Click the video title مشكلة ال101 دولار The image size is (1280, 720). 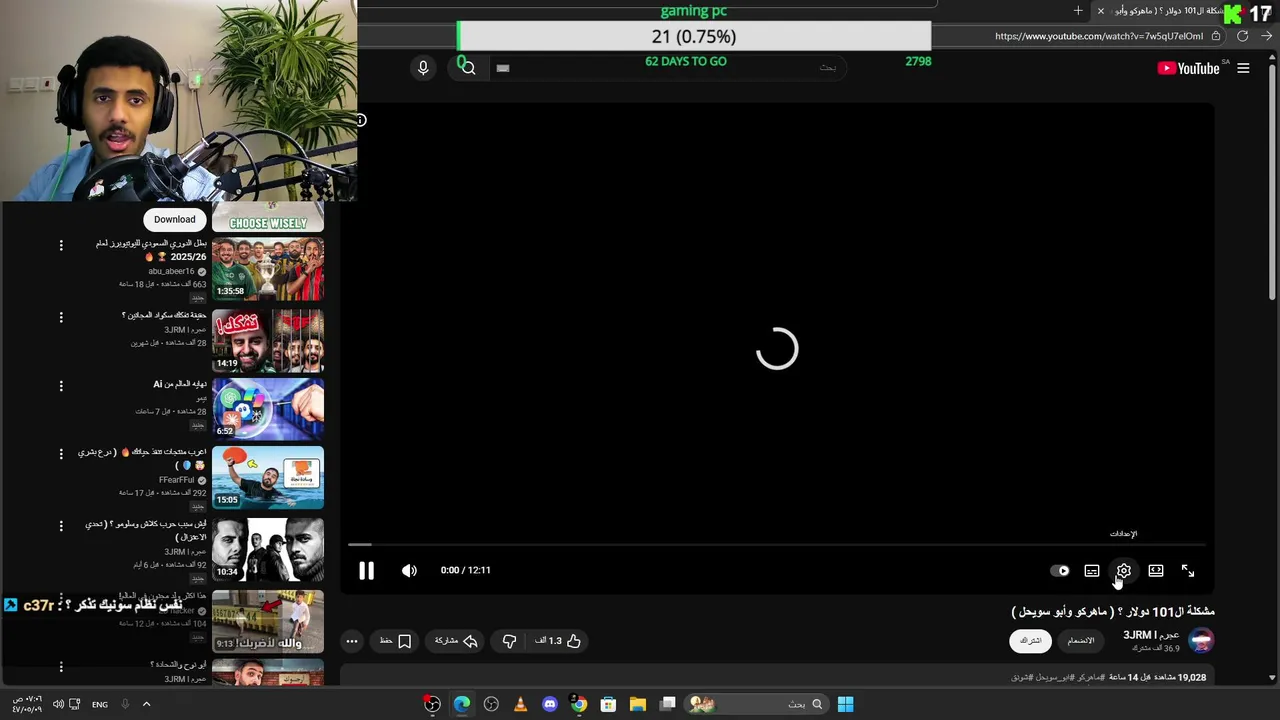click(1113, 611)
